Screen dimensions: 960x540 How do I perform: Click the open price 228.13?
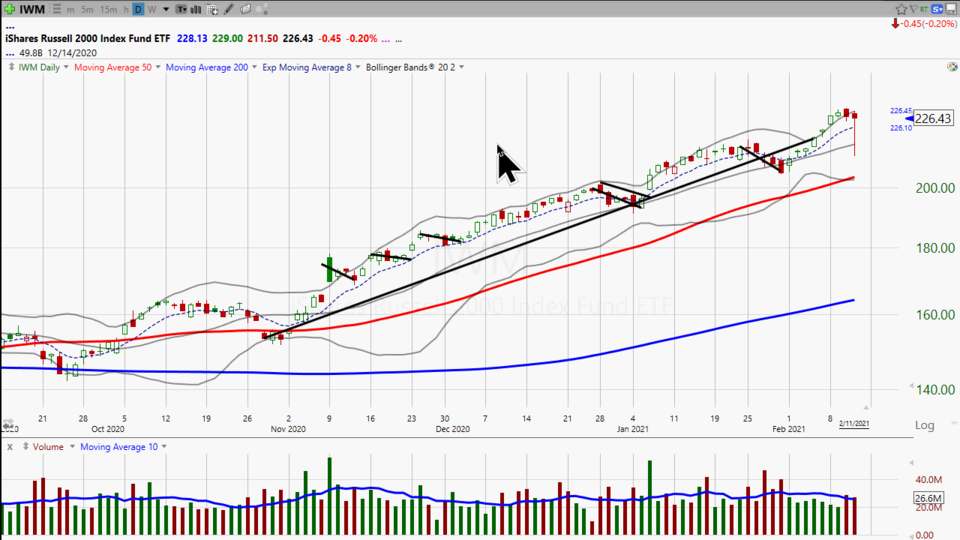pos(192,38)
